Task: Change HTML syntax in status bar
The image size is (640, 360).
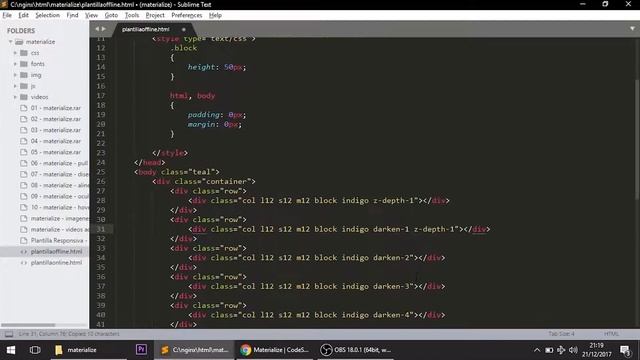Action: 611,333
